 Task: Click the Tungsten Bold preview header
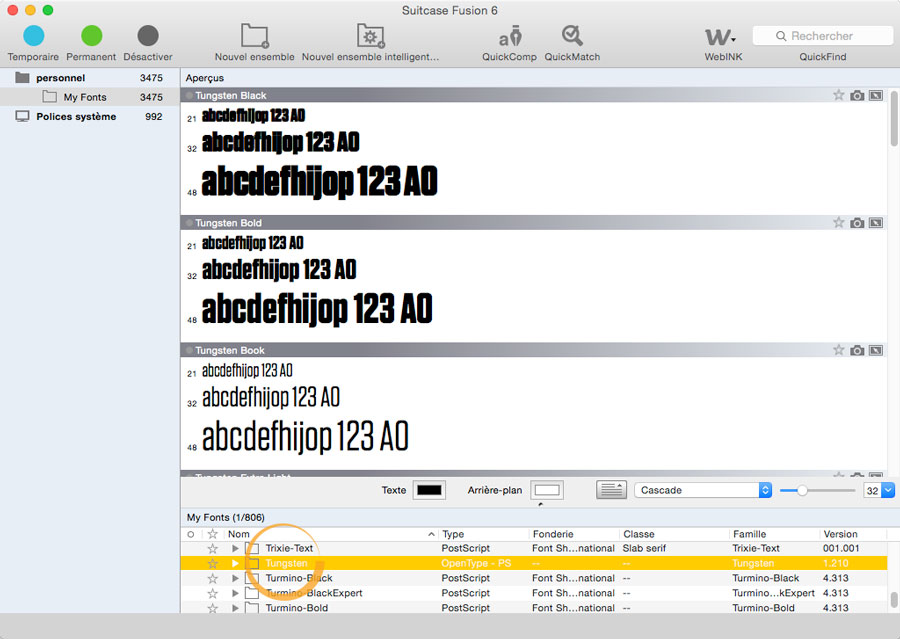(x=534, y=223)
